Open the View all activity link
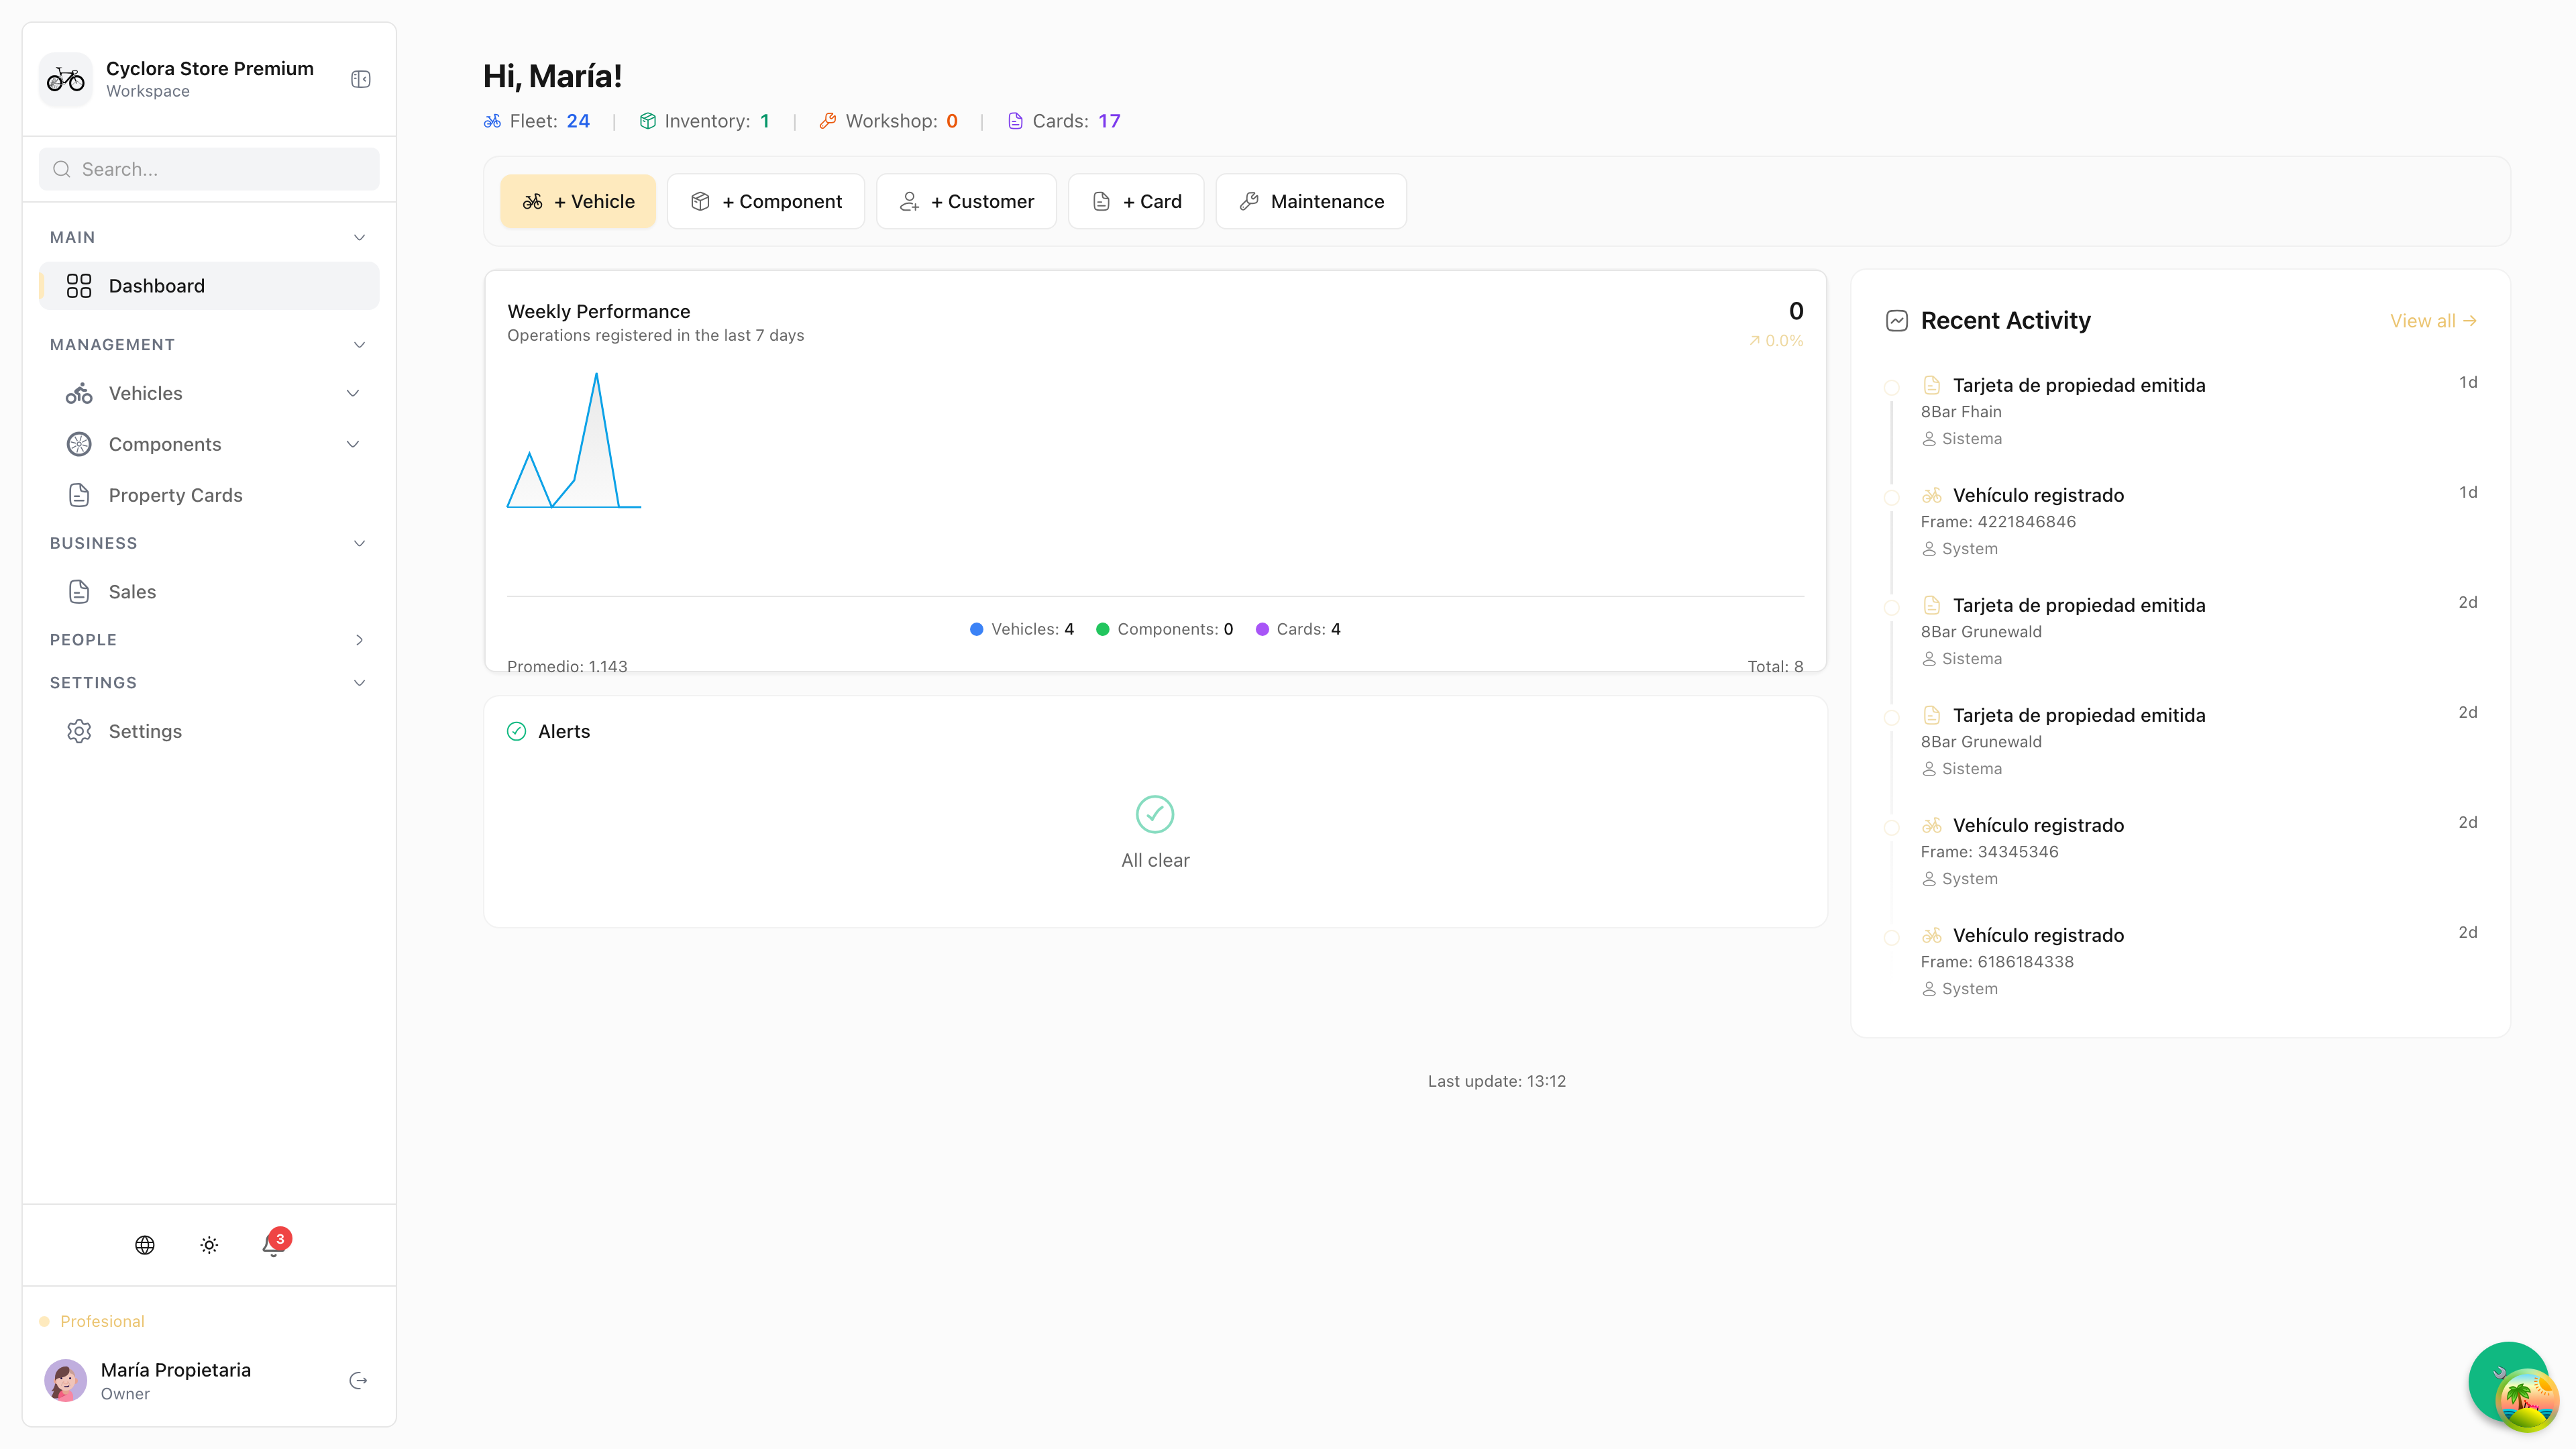The image size is (2576, 1449). pyautogui.click(x=2434, y=320)
